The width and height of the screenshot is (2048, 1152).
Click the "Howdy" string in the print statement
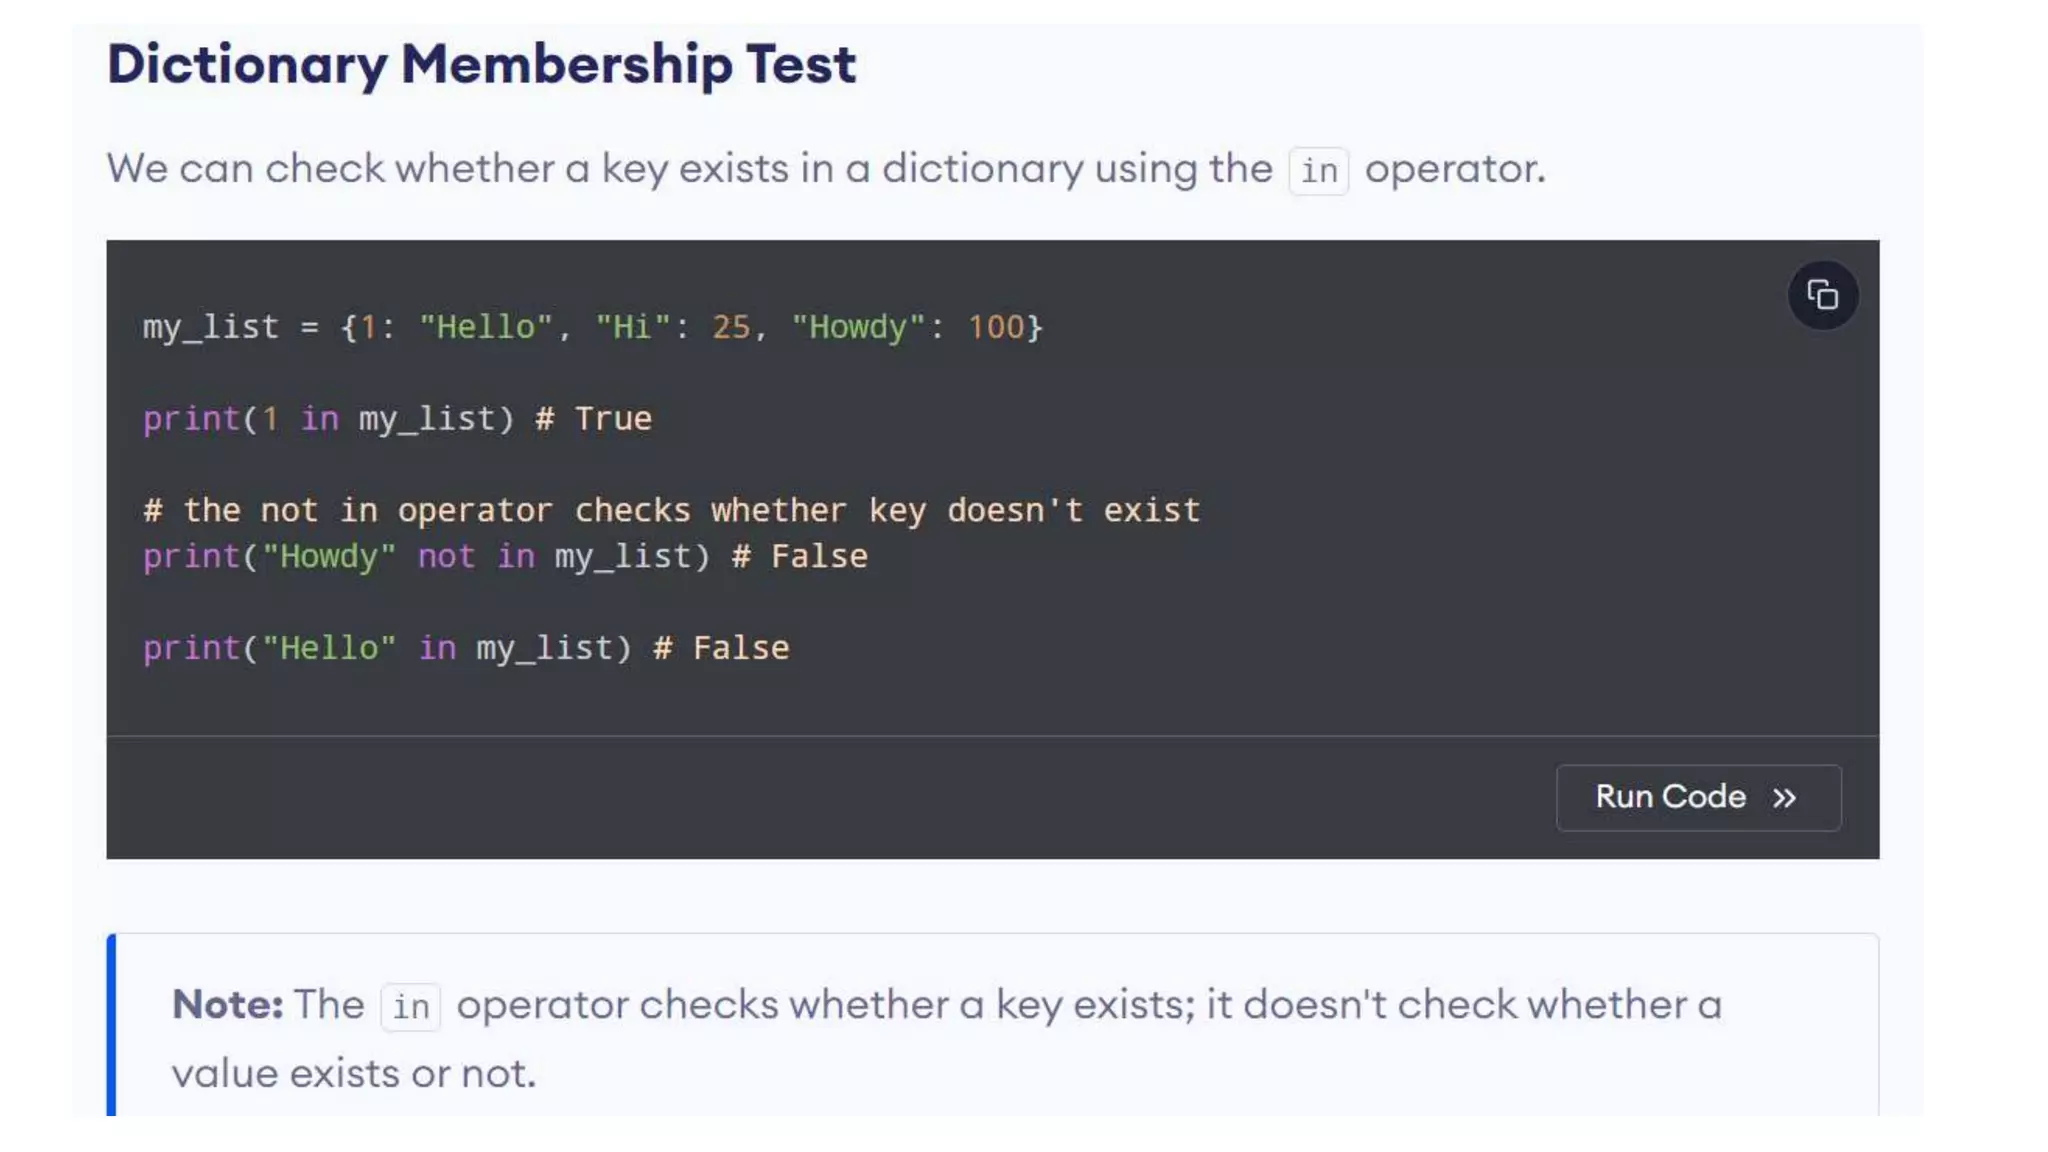(x=328, y=557)
